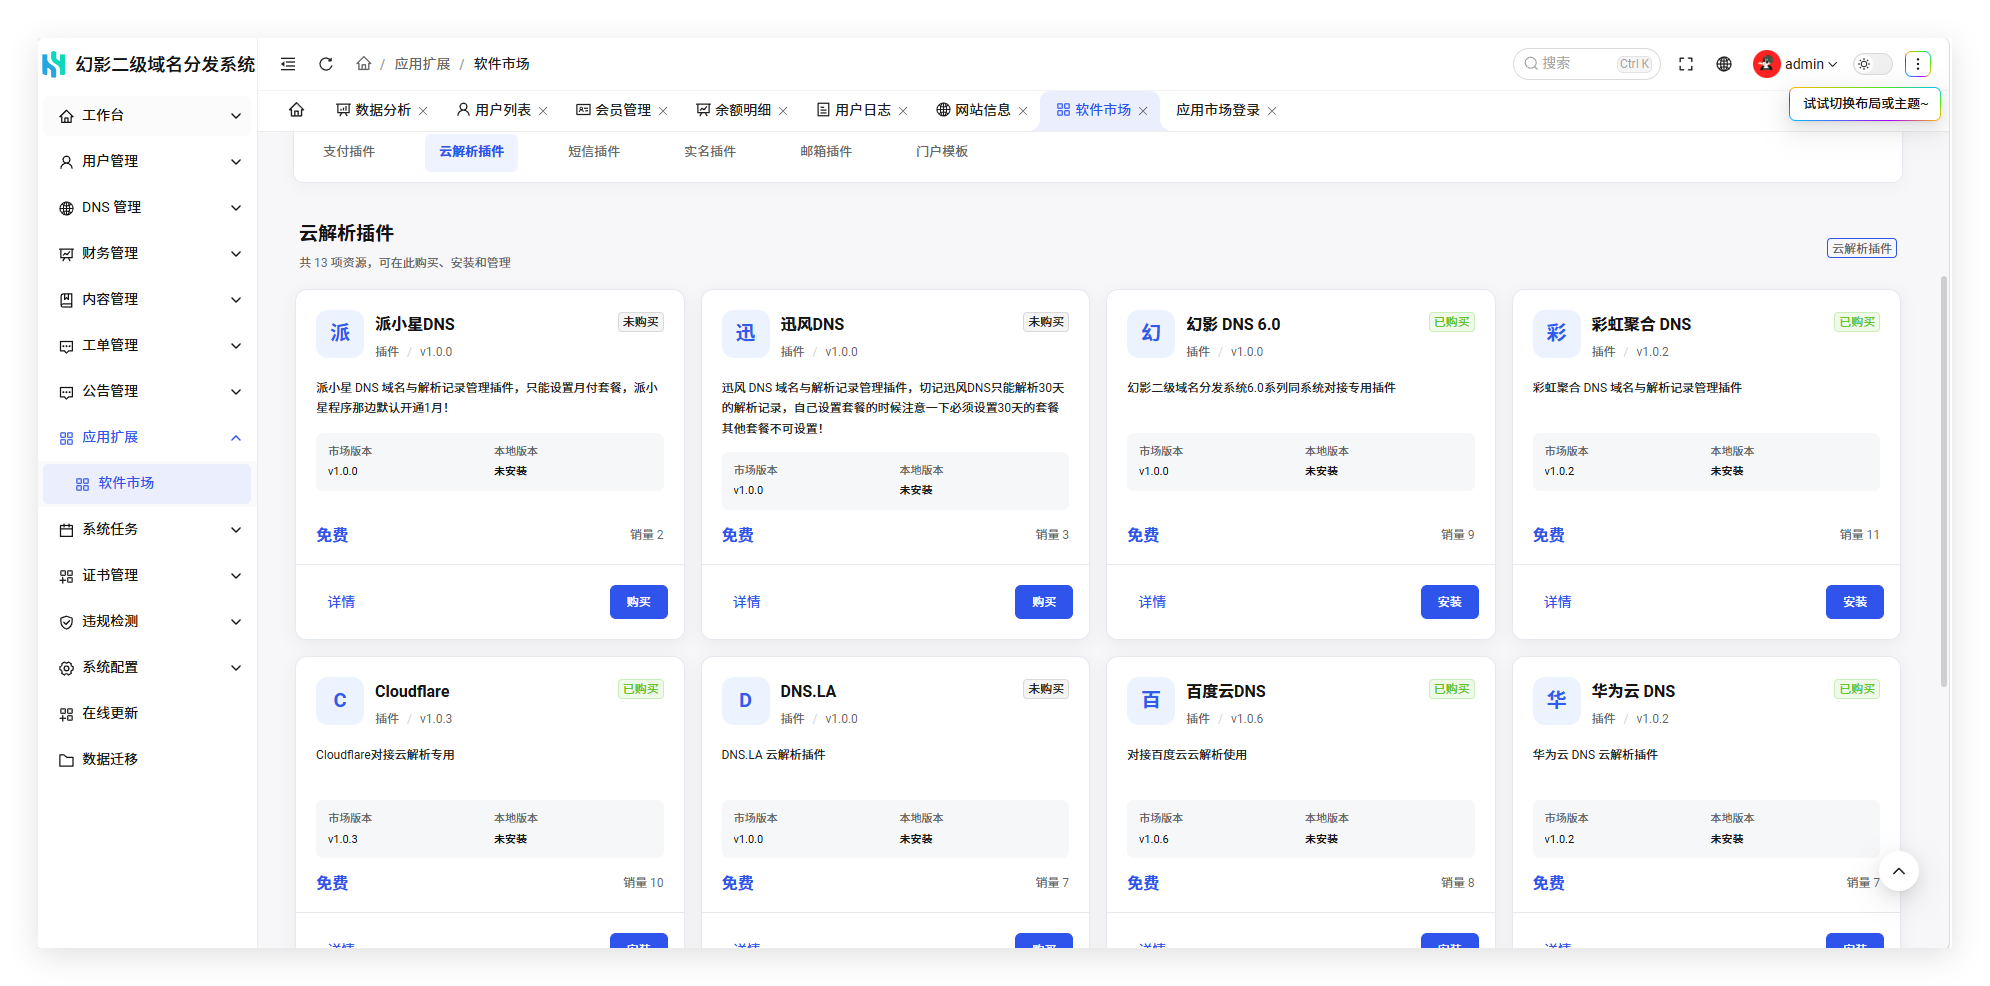Open the language globe icon

click(x=1724, y=64)
